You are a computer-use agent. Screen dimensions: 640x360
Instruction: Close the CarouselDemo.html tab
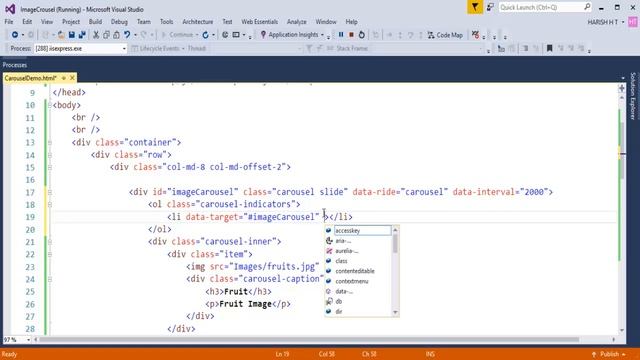pos(72,78)
